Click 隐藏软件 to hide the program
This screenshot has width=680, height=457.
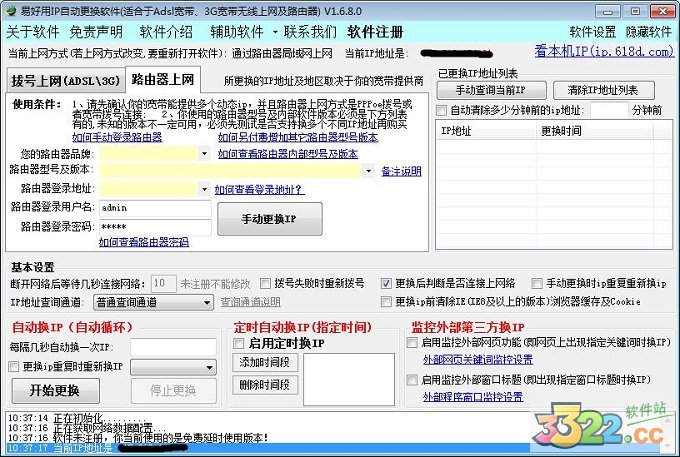pyautogui.click(x=648, y=32)
